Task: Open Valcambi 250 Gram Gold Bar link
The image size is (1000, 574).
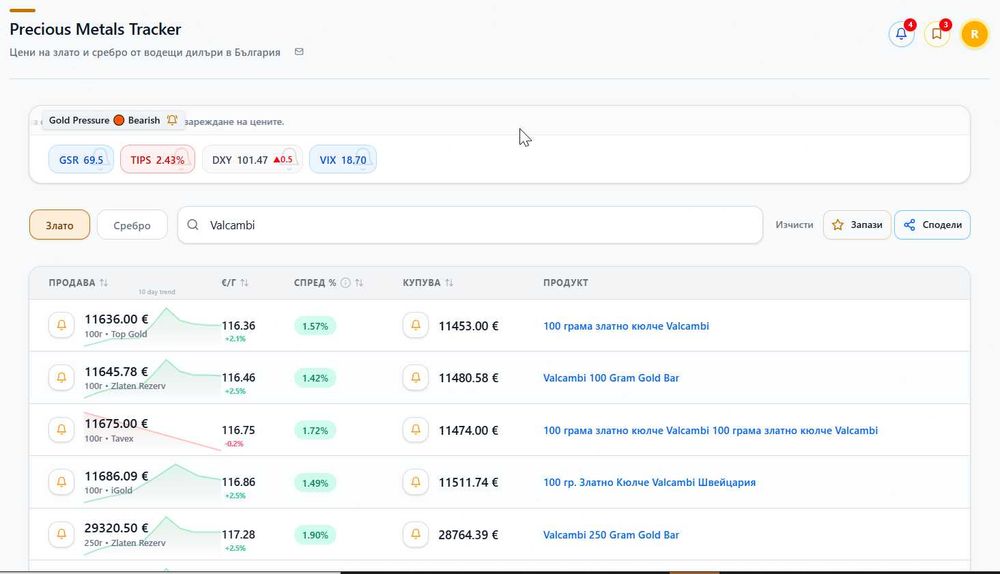Action: tap(611, 535)
